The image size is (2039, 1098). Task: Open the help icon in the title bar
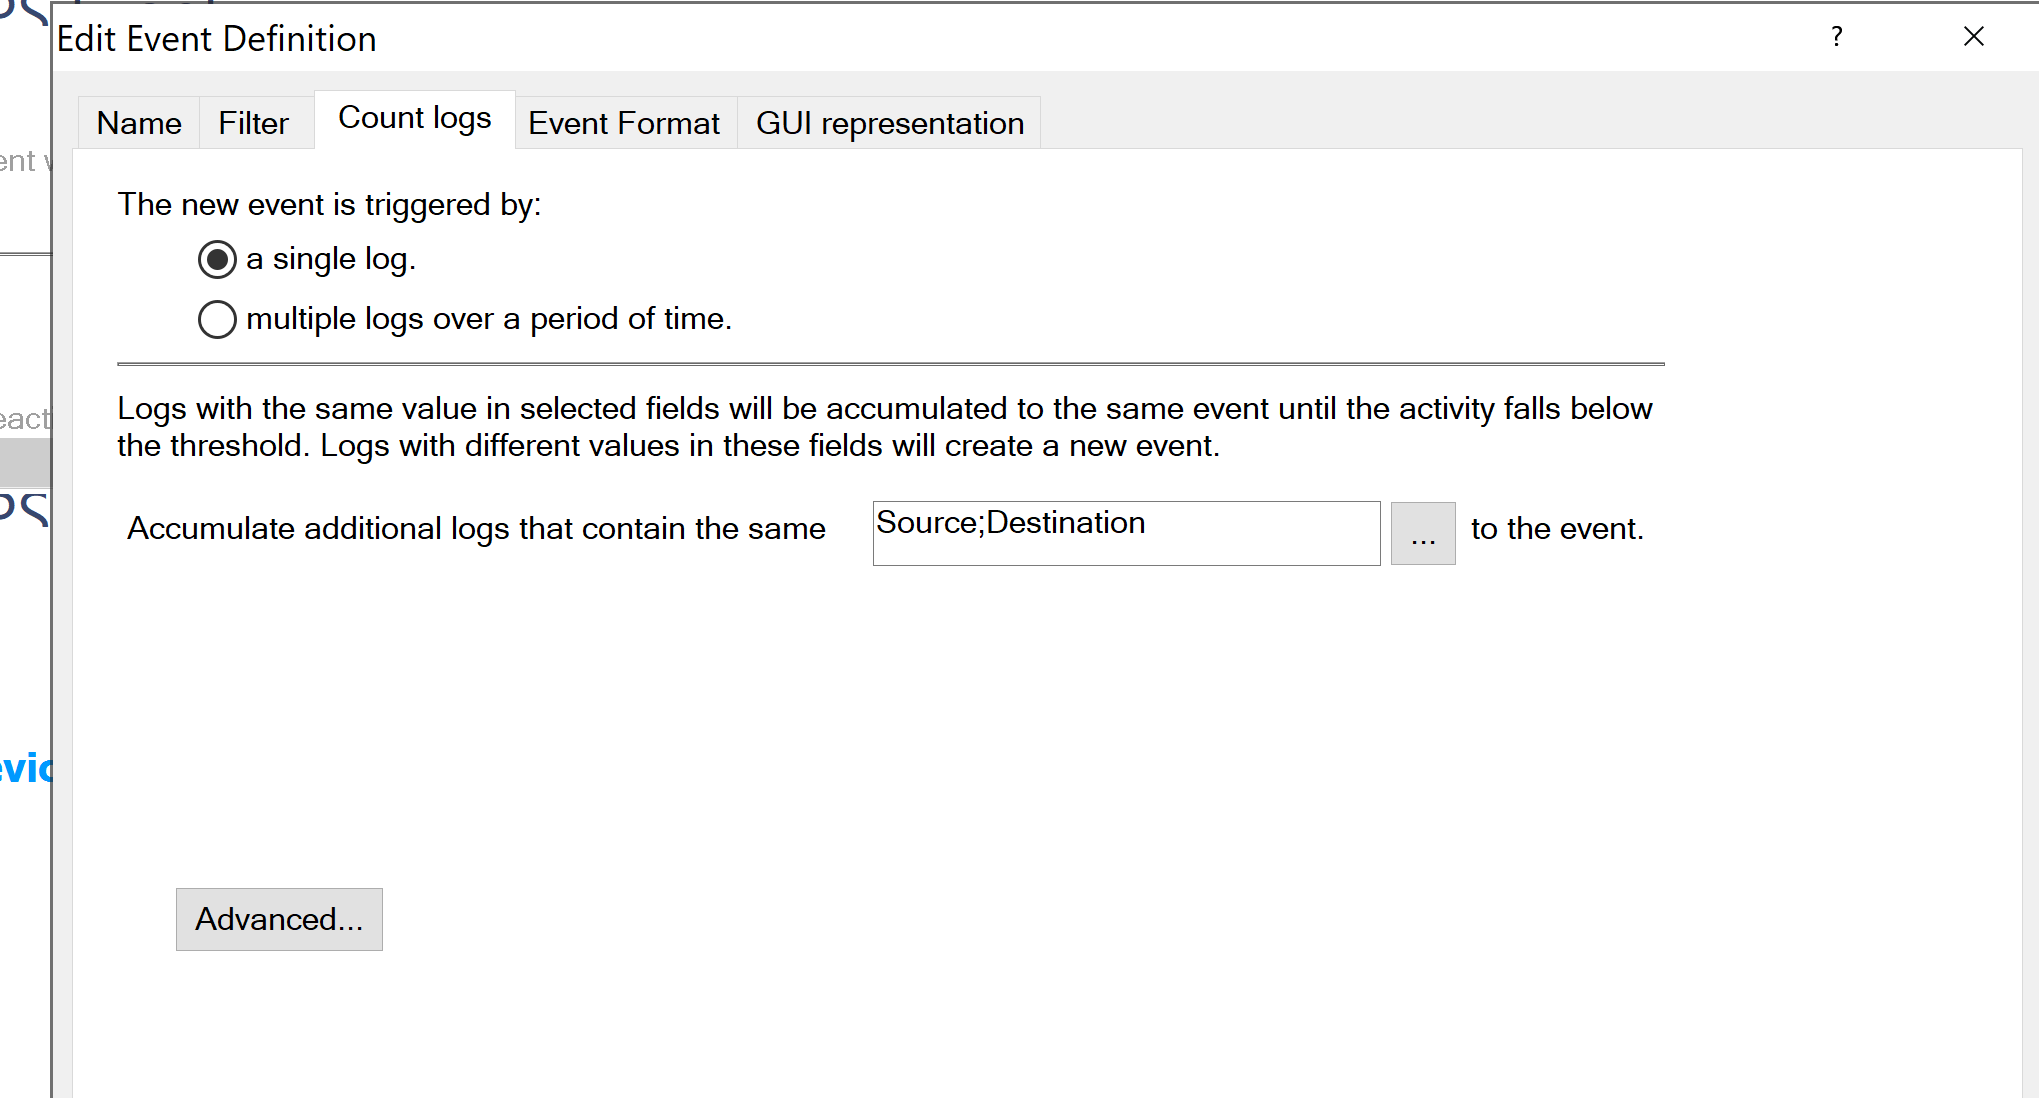click(x=1836, y=37)
